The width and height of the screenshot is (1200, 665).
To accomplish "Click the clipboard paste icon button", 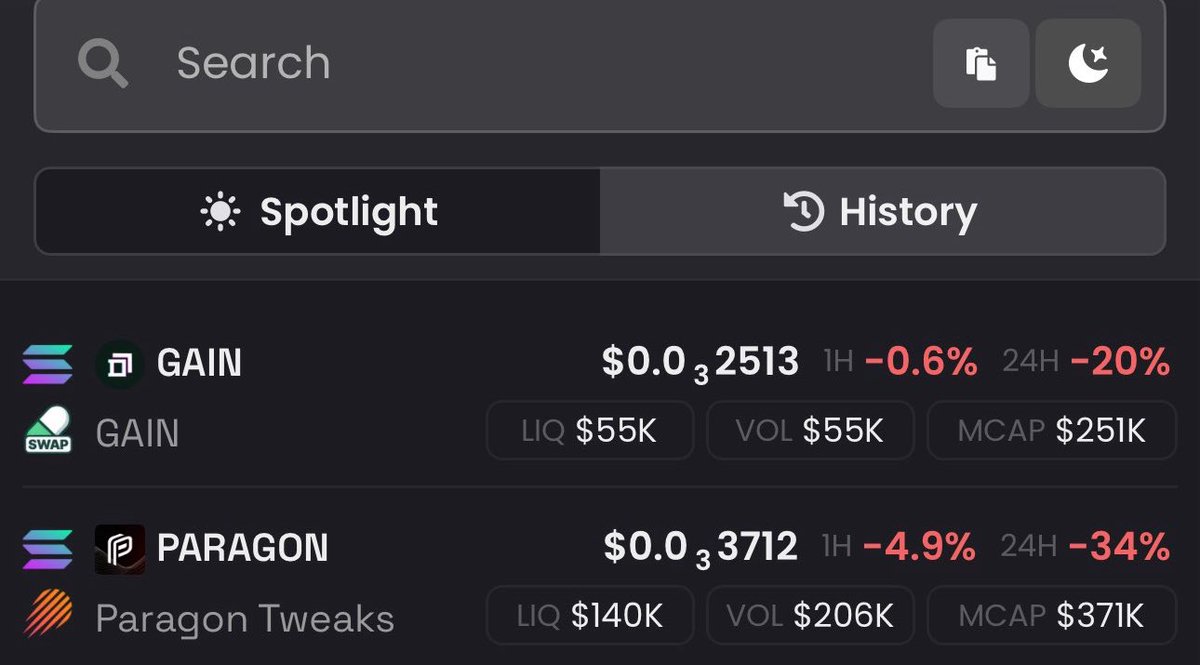I will point(981,63).
